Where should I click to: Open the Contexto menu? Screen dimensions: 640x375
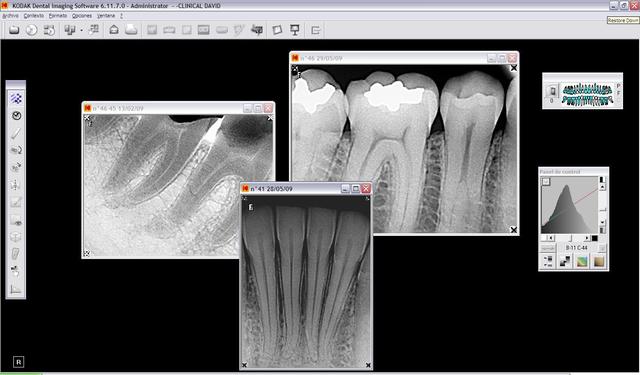(33, 16)
